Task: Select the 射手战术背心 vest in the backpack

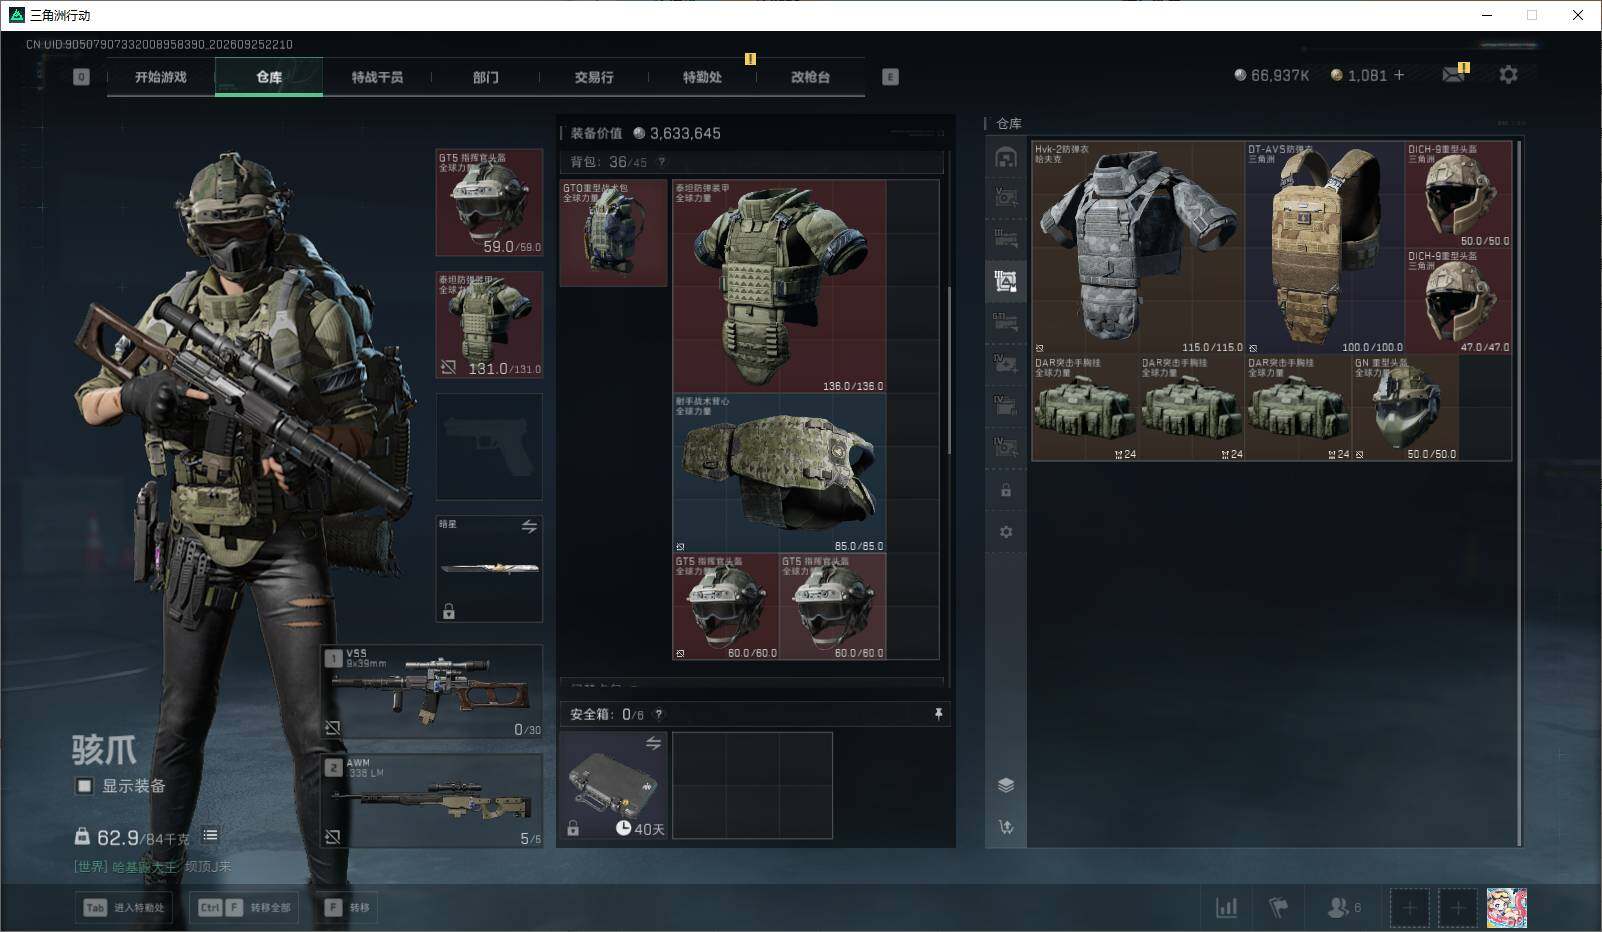Action: 779,473
